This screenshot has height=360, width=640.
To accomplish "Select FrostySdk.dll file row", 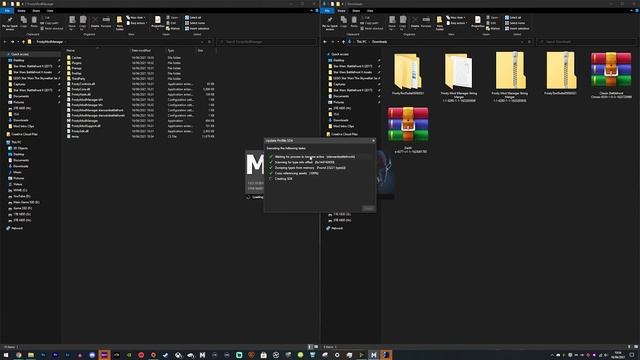I will [x=140, y=131].
